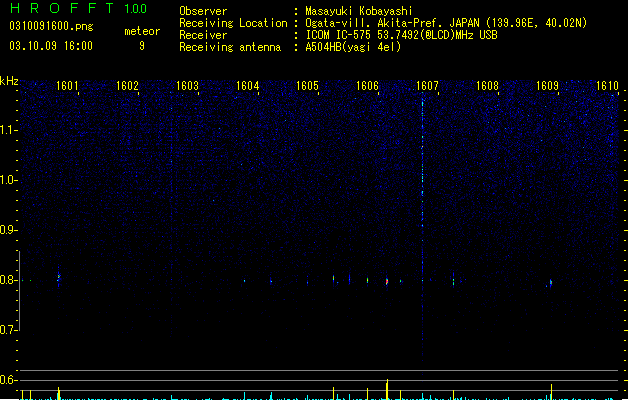Image resolution: width=629 pixels, height=400 pixels.
Task: Select the 1608 time marker
Action: click(487, 86)
